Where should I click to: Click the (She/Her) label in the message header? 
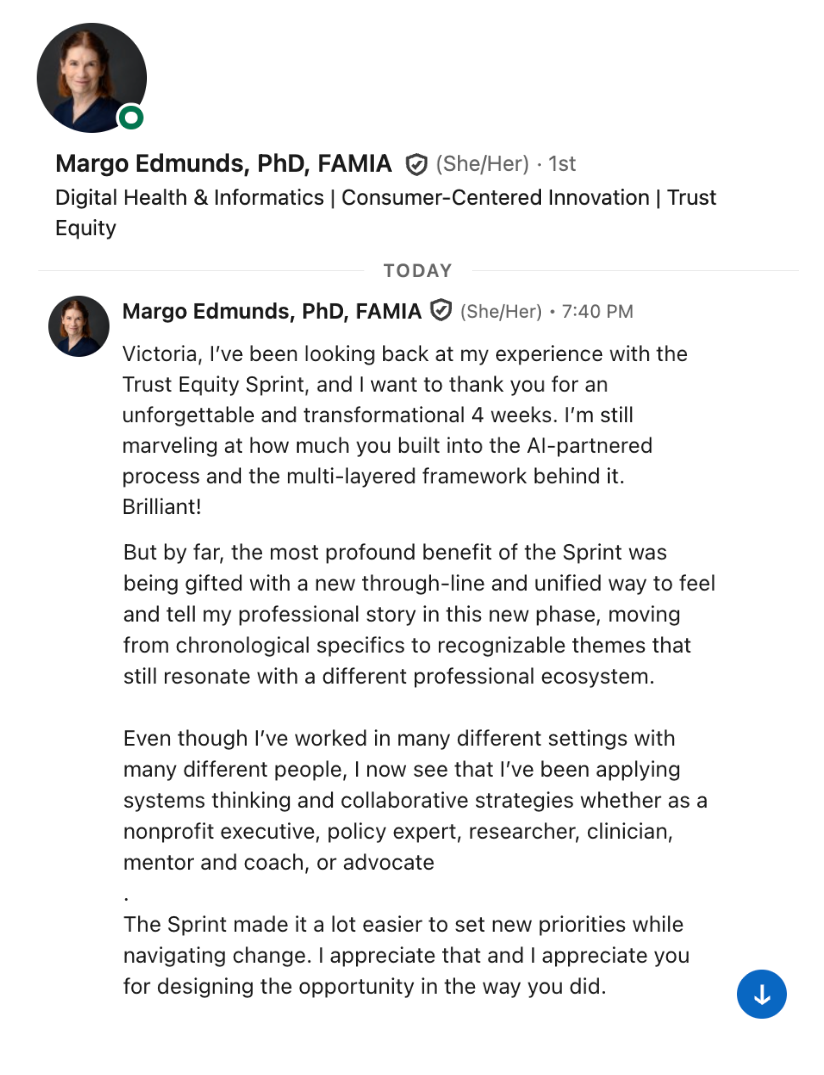tap(501, 312)
